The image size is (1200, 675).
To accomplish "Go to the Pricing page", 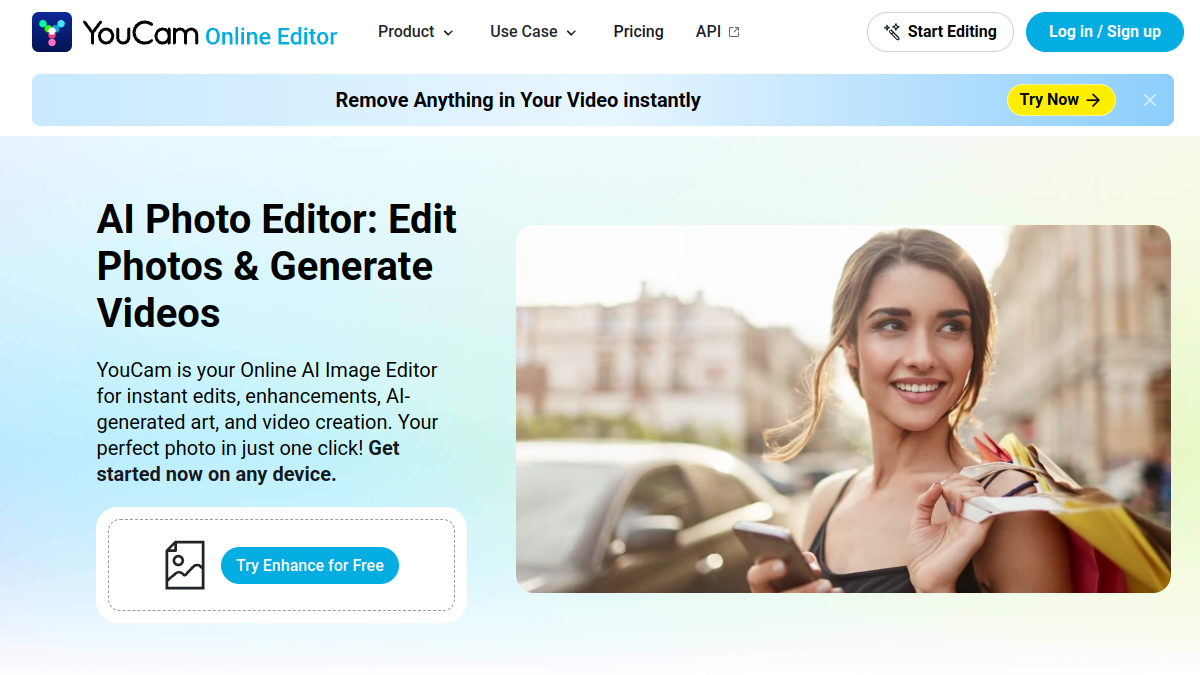I will click(x=639, y=32).
